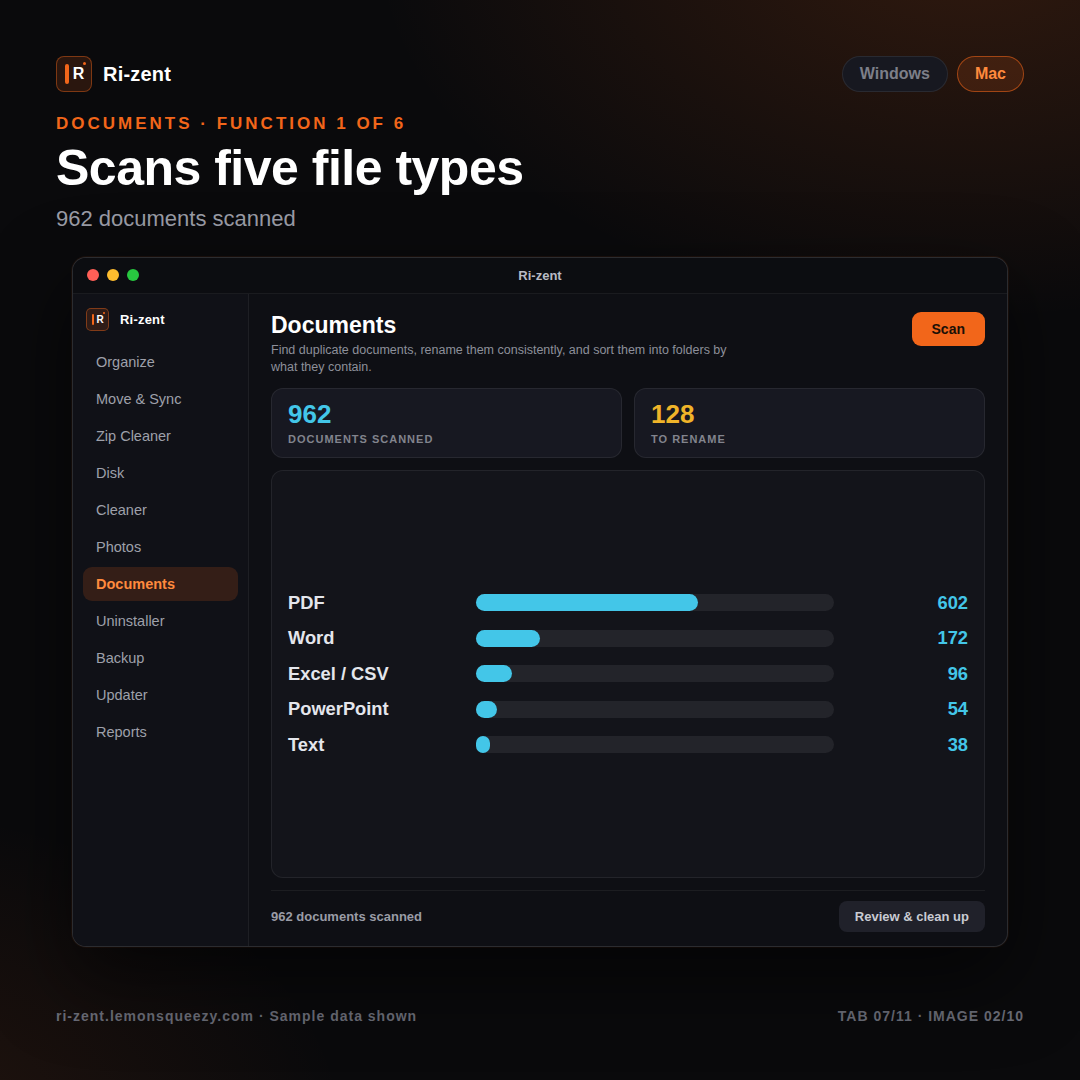
Task: Click the status text '962 documents scanned' in footer
Action: [346, 917]
